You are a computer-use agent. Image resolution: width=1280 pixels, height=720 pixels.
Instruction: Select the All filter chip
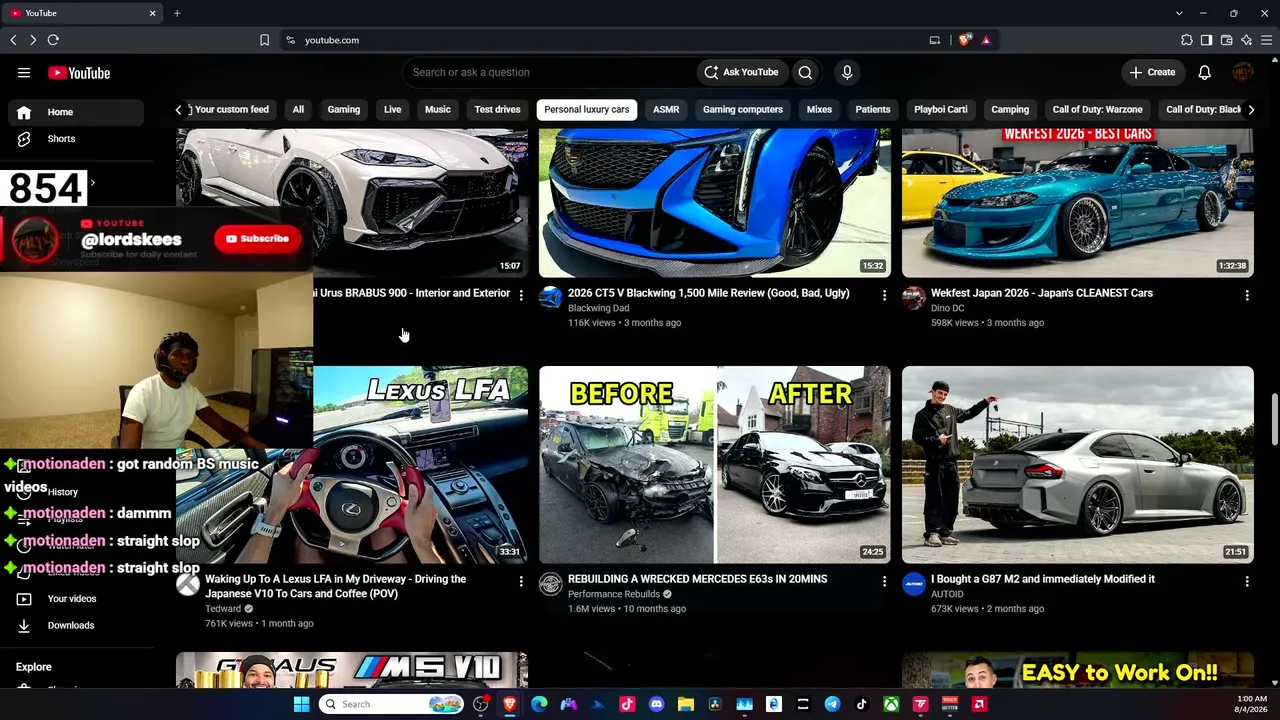coord(298,109)
